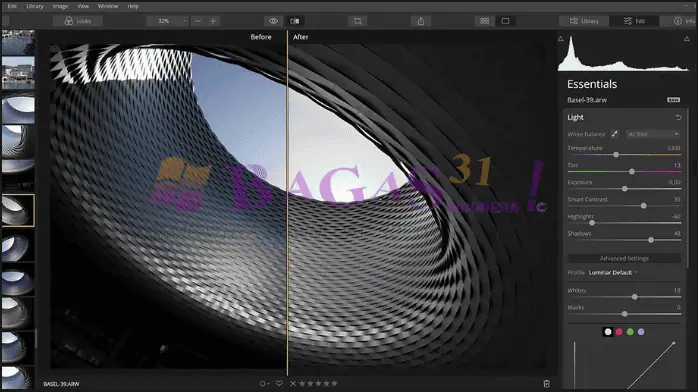698x392 pixels.
Task: Toggle histogram shadow clipping triangle on left
Action: (x=560, y=39)
